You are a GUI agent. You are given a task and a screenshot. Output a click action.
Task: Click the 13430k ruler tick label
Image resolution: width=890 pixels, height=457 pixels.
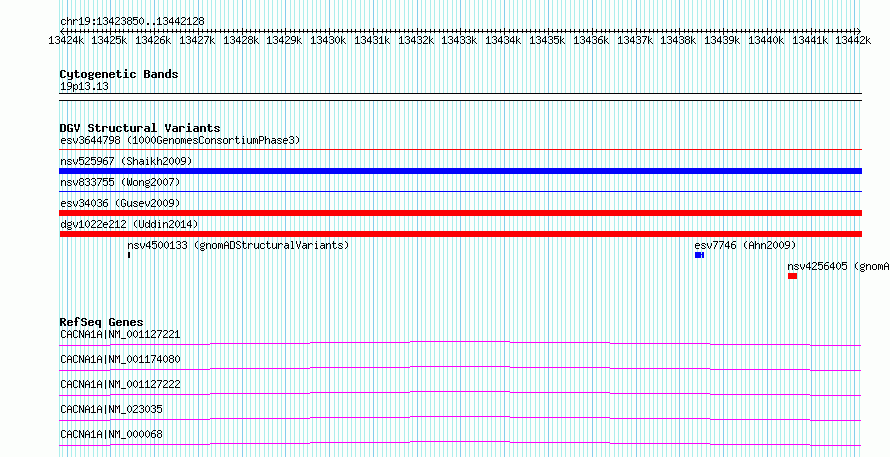[327, 40]
